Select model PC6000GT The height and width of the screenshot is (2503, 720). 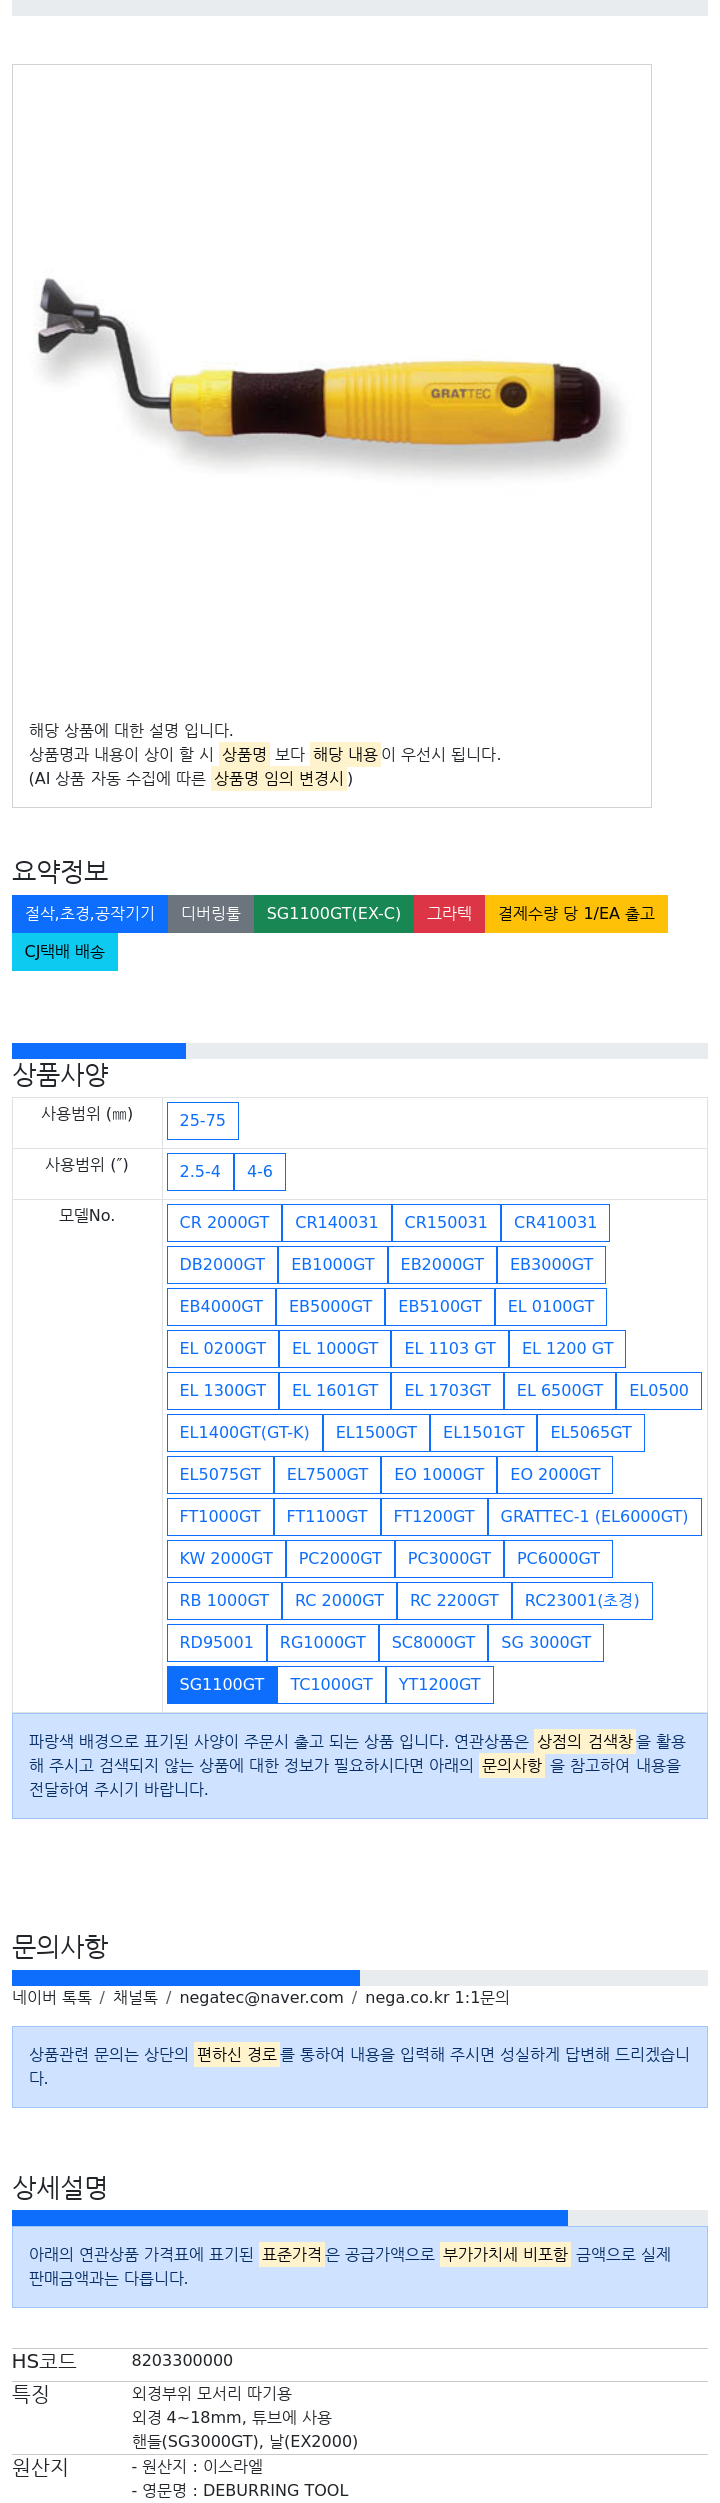click(x=559, y=1559)
